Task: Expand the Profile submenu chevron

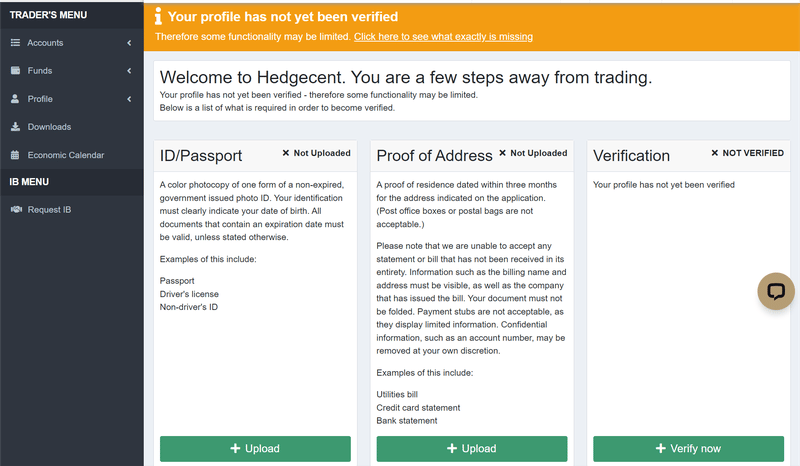Action: [129, 99]
